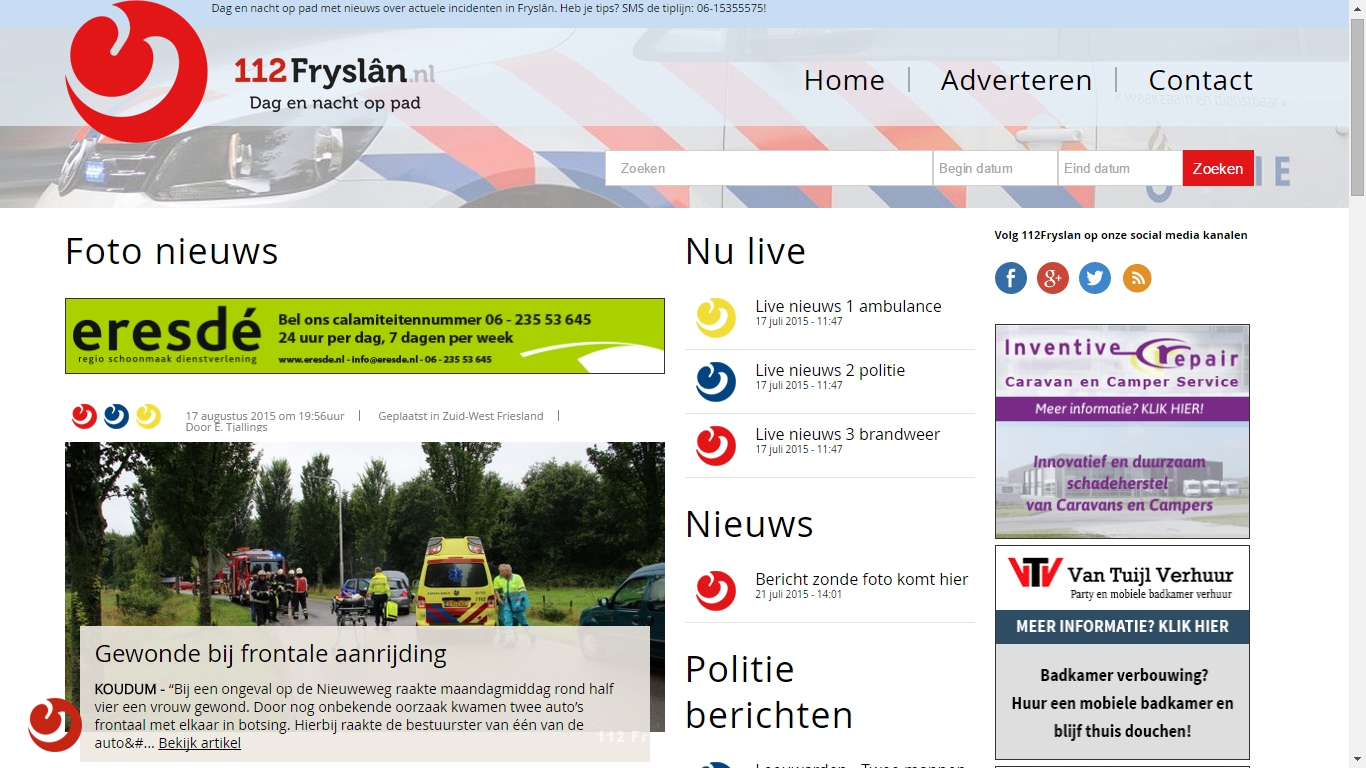Click the red icon beside Bericht zonde foto
Screen dimensions: 1366x768
(716, 591)
